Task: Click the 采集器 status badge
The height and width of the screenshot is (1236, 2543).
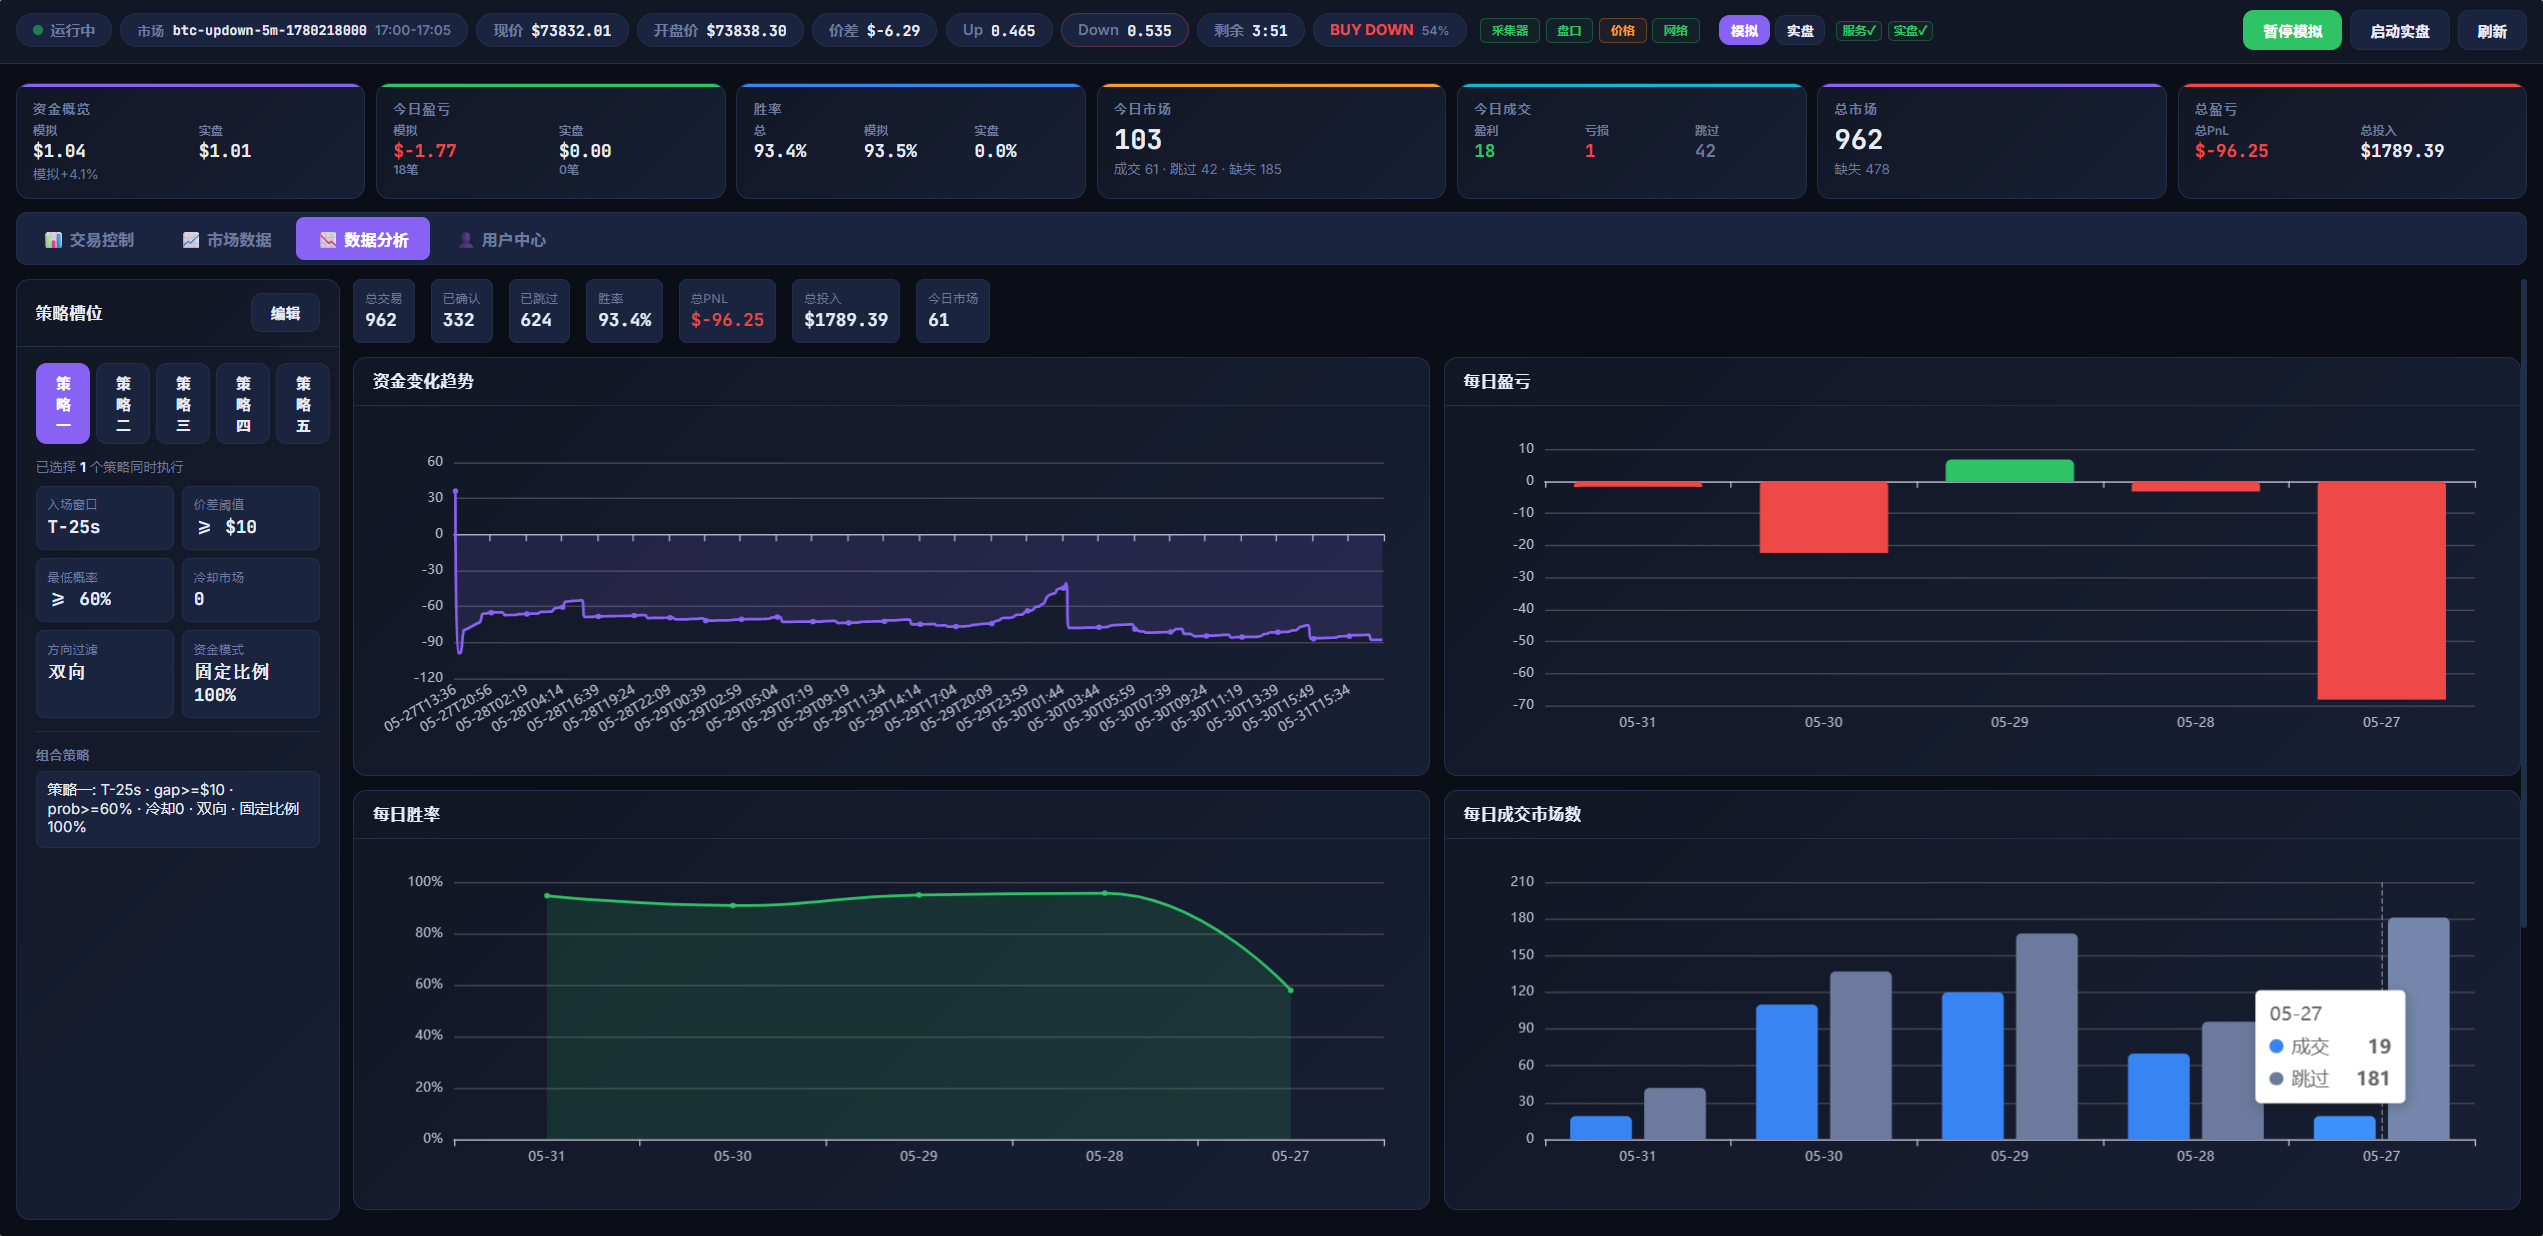Action: [1509, 31]
